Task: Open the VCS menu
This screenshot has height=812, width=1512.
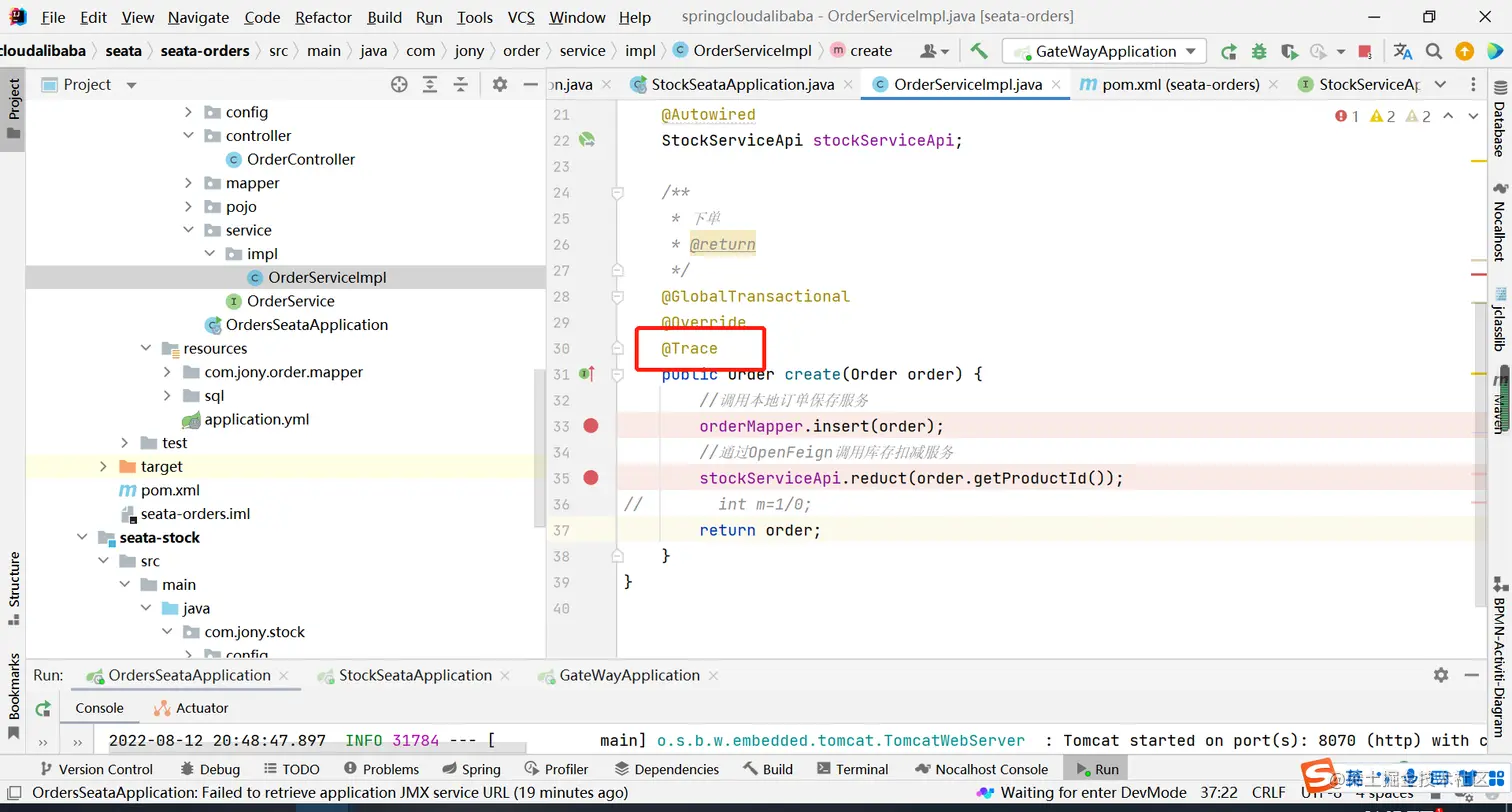Action: (521, 17)
